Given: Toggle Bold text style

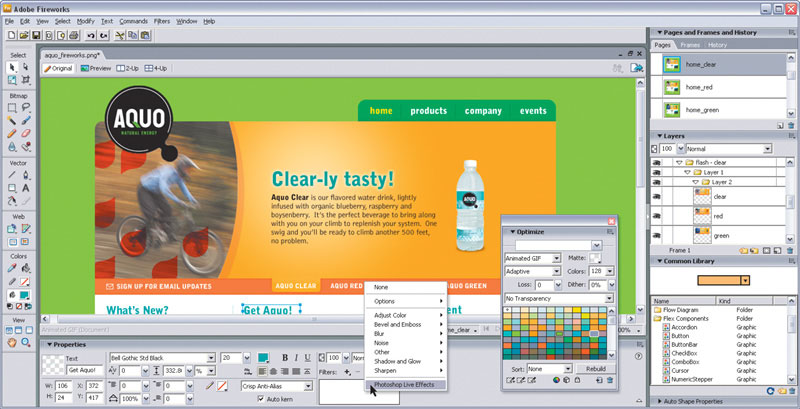Looking at the screenshot, I should [x=285, y=357].
